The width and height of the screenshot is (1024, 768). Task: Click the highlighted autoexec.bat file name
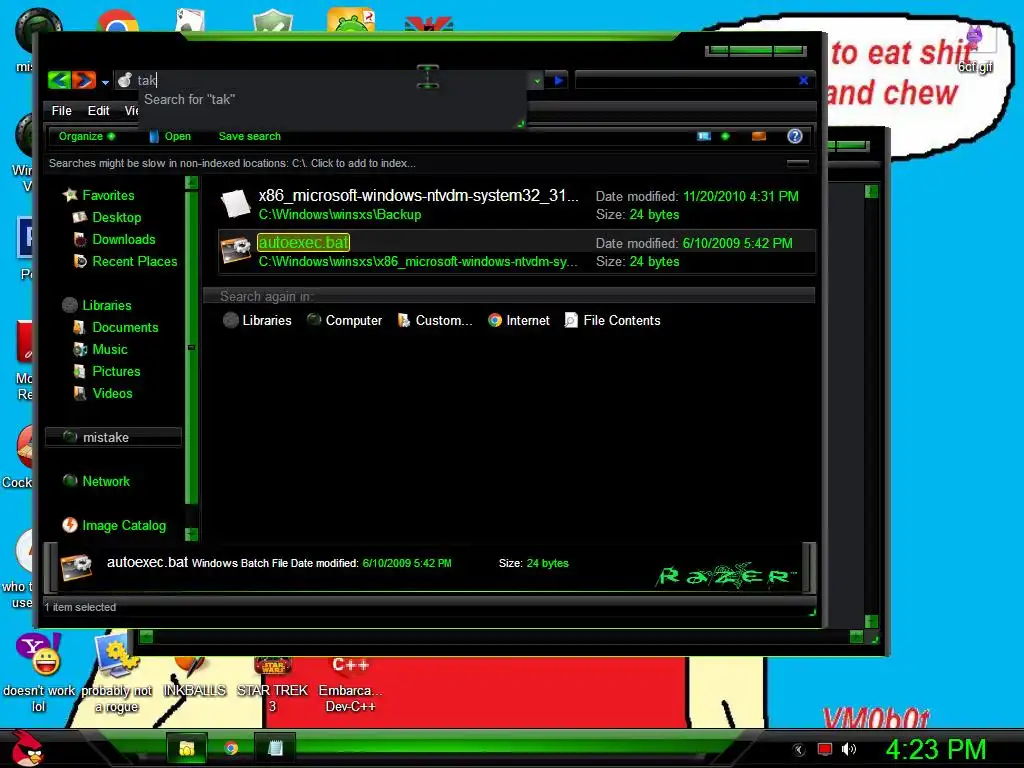pyautogui.click(x=304, y=242)
